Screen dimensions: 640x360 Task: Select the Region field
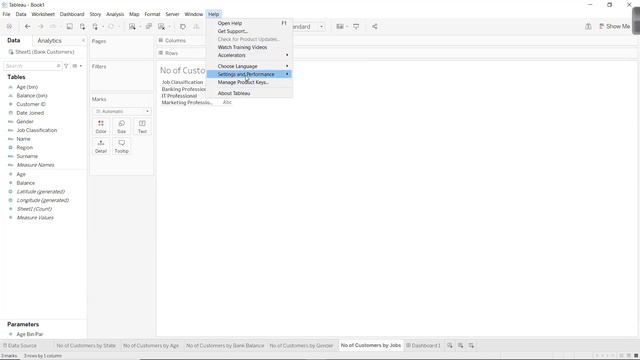point(24,148)
